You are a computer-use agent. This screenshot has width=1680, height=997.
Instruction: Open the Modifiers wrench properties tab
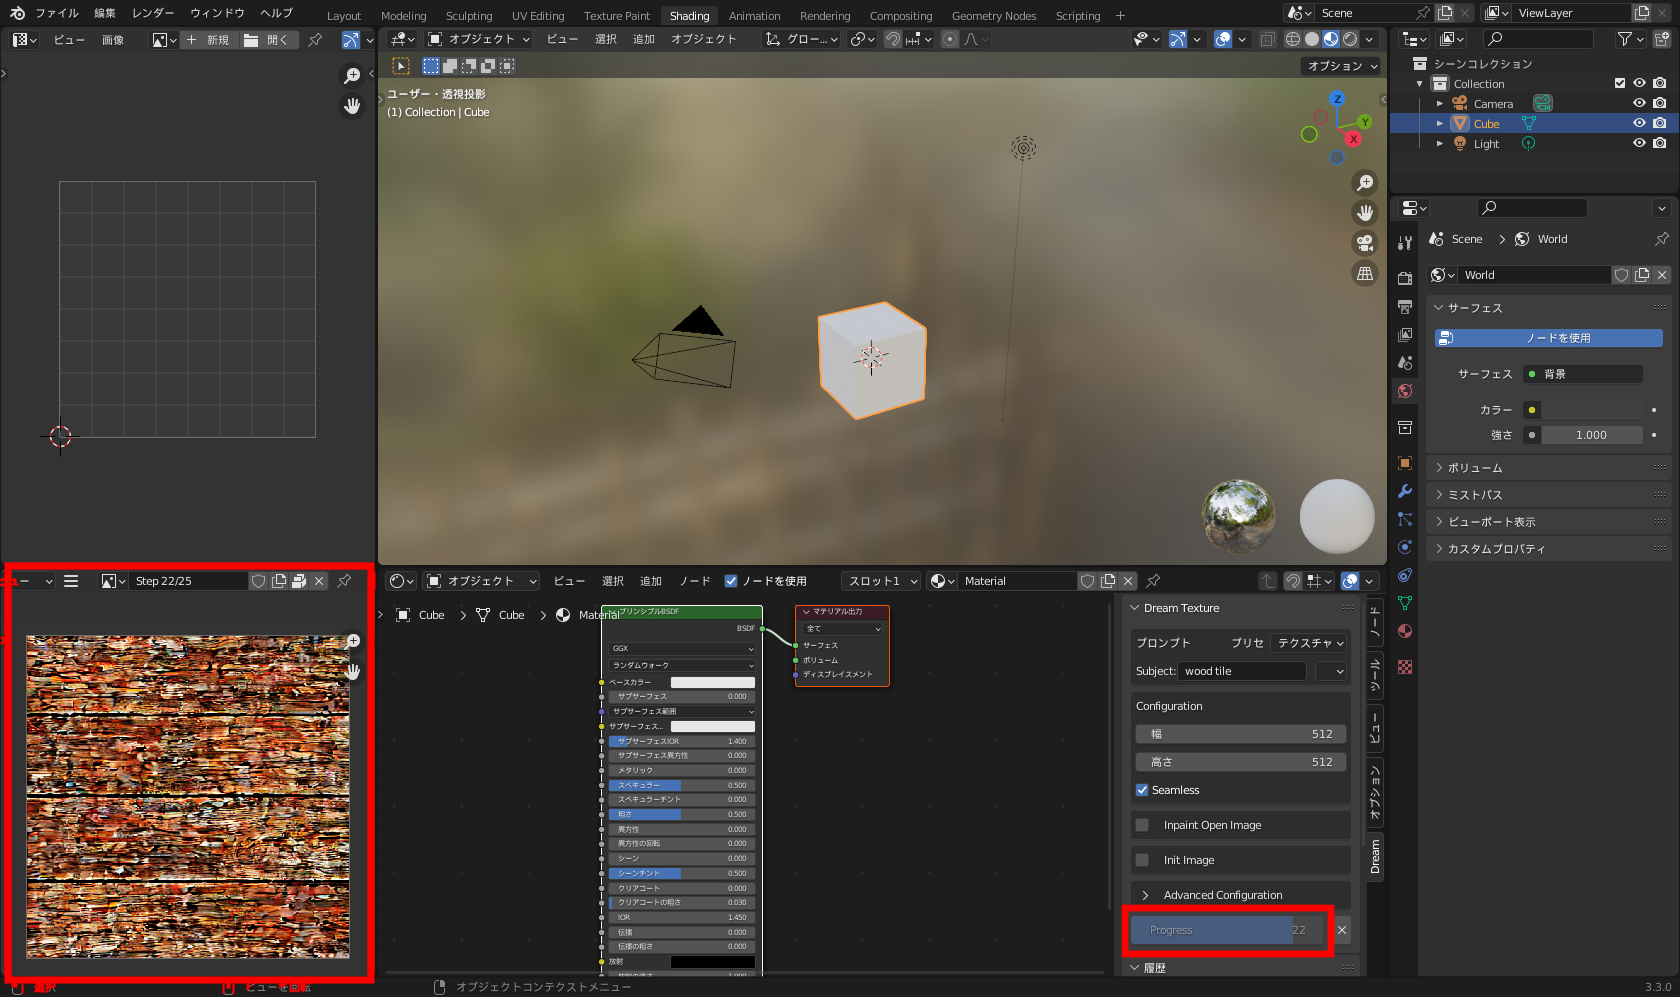click(1405, 491)
